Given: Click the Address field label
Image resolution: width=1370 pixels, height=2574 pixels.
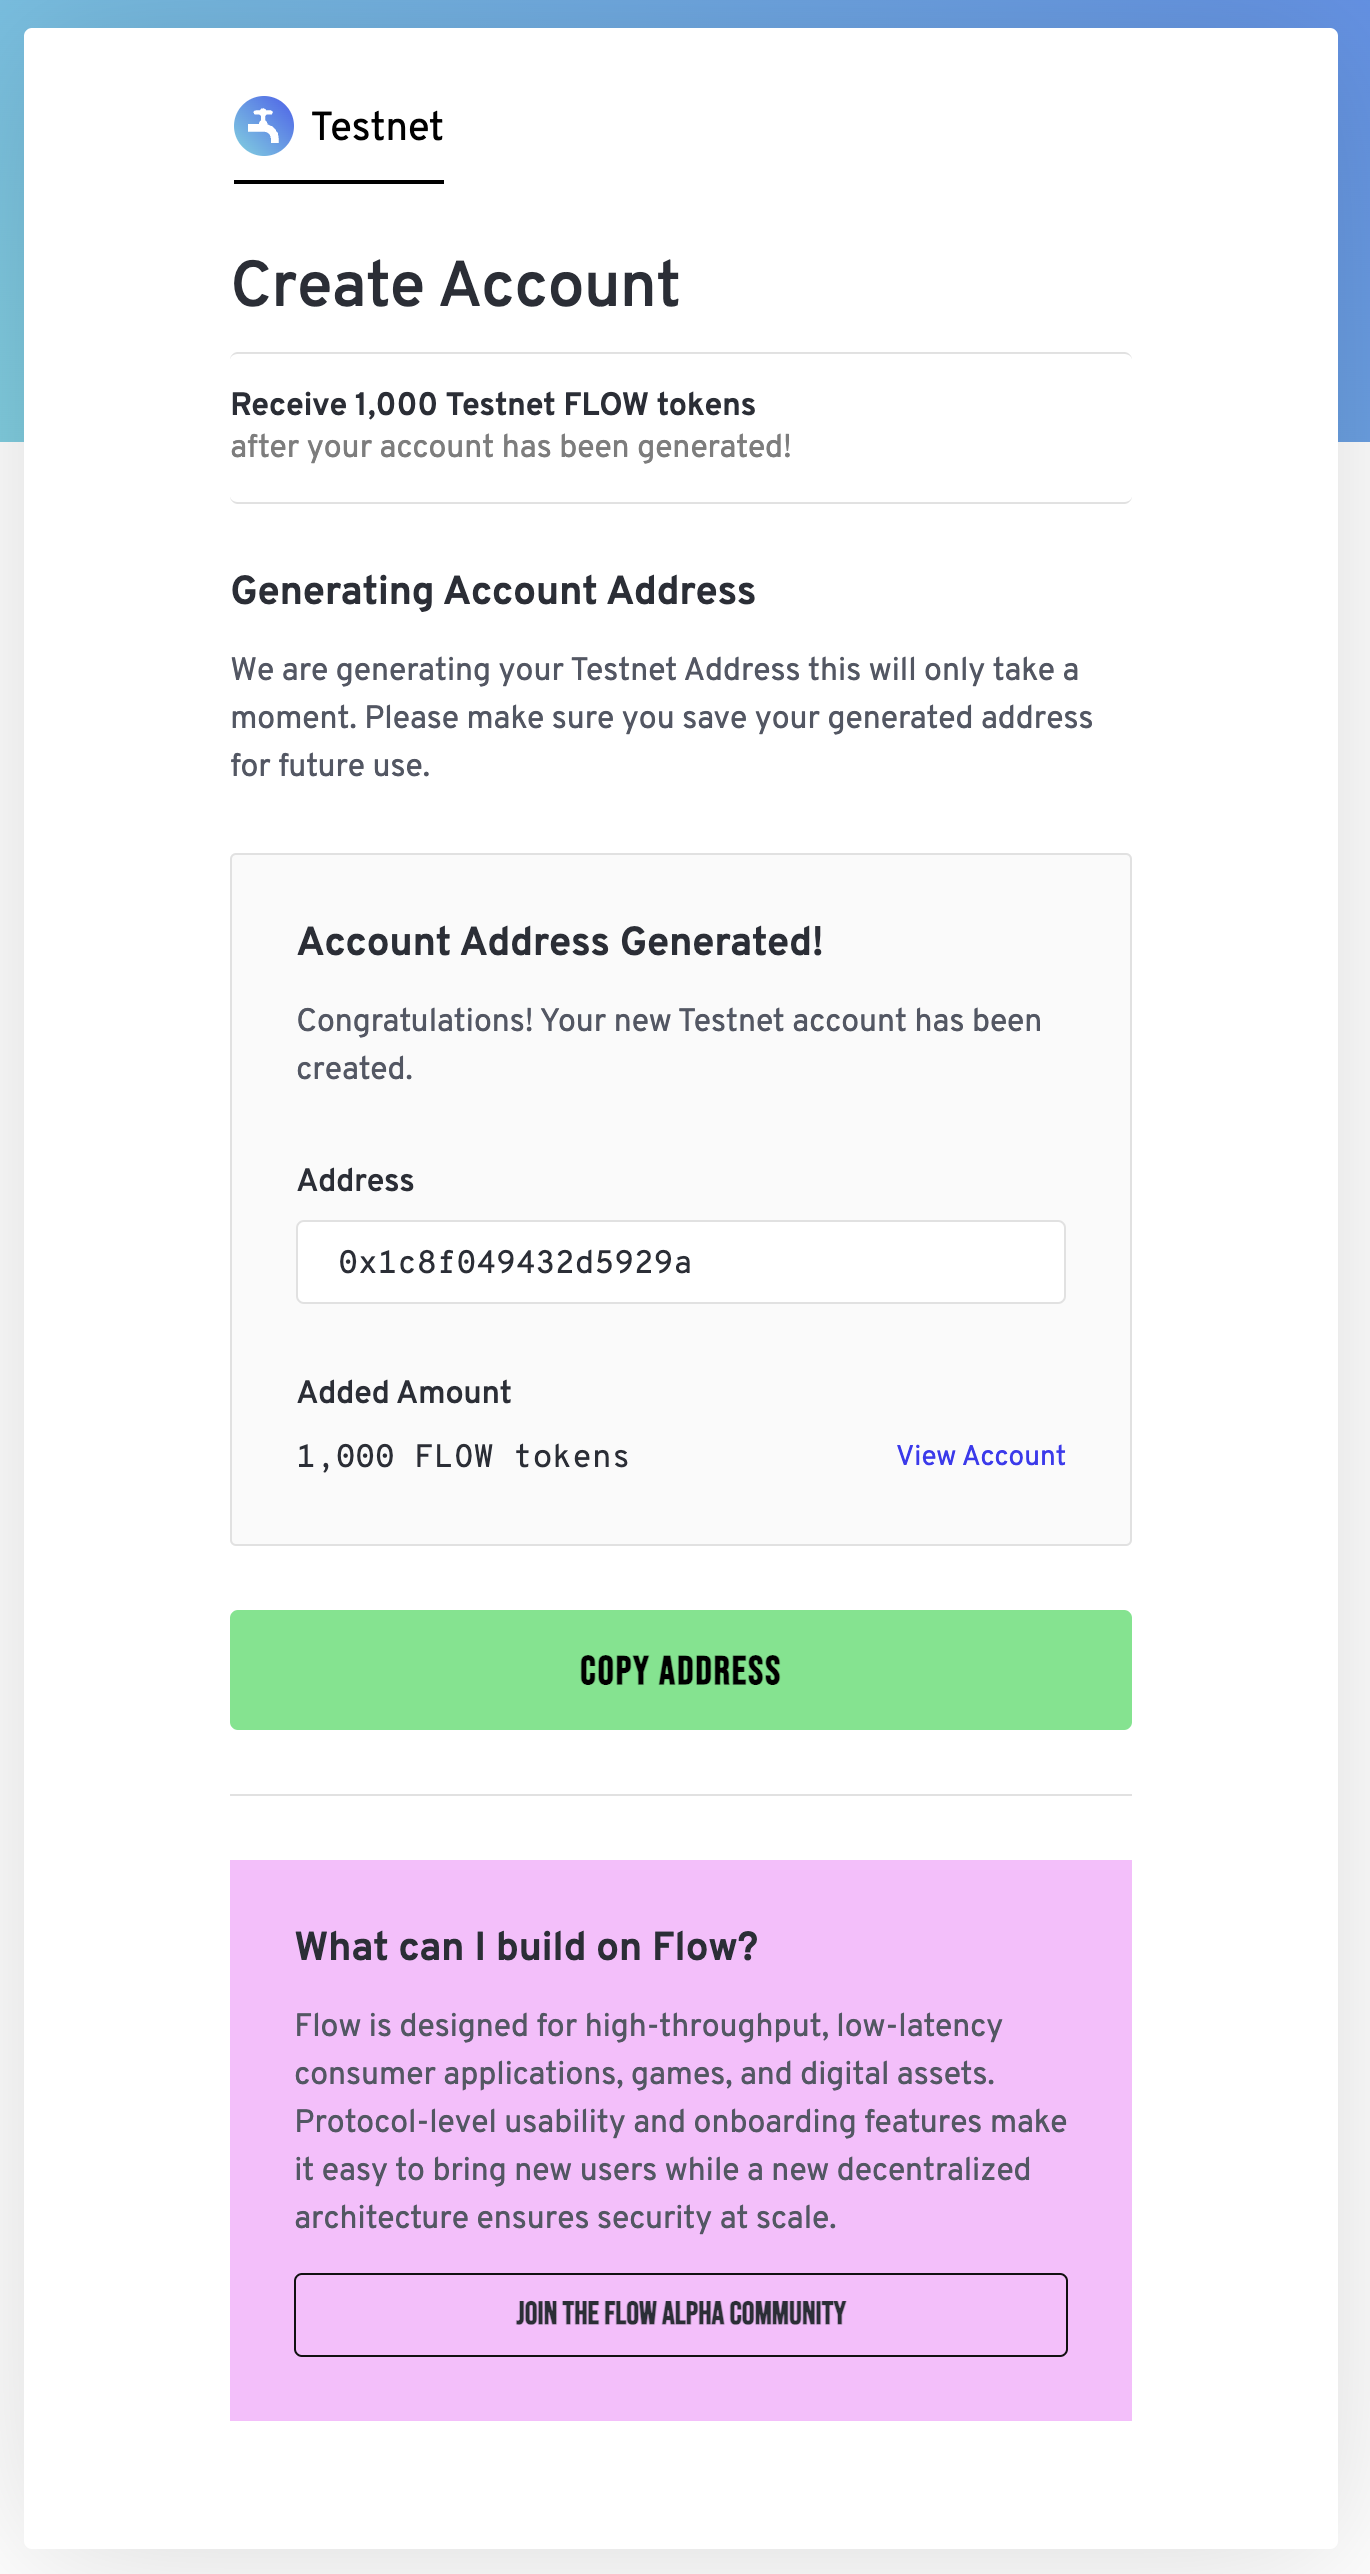Looking at the screenshot, I should 355,1181.
